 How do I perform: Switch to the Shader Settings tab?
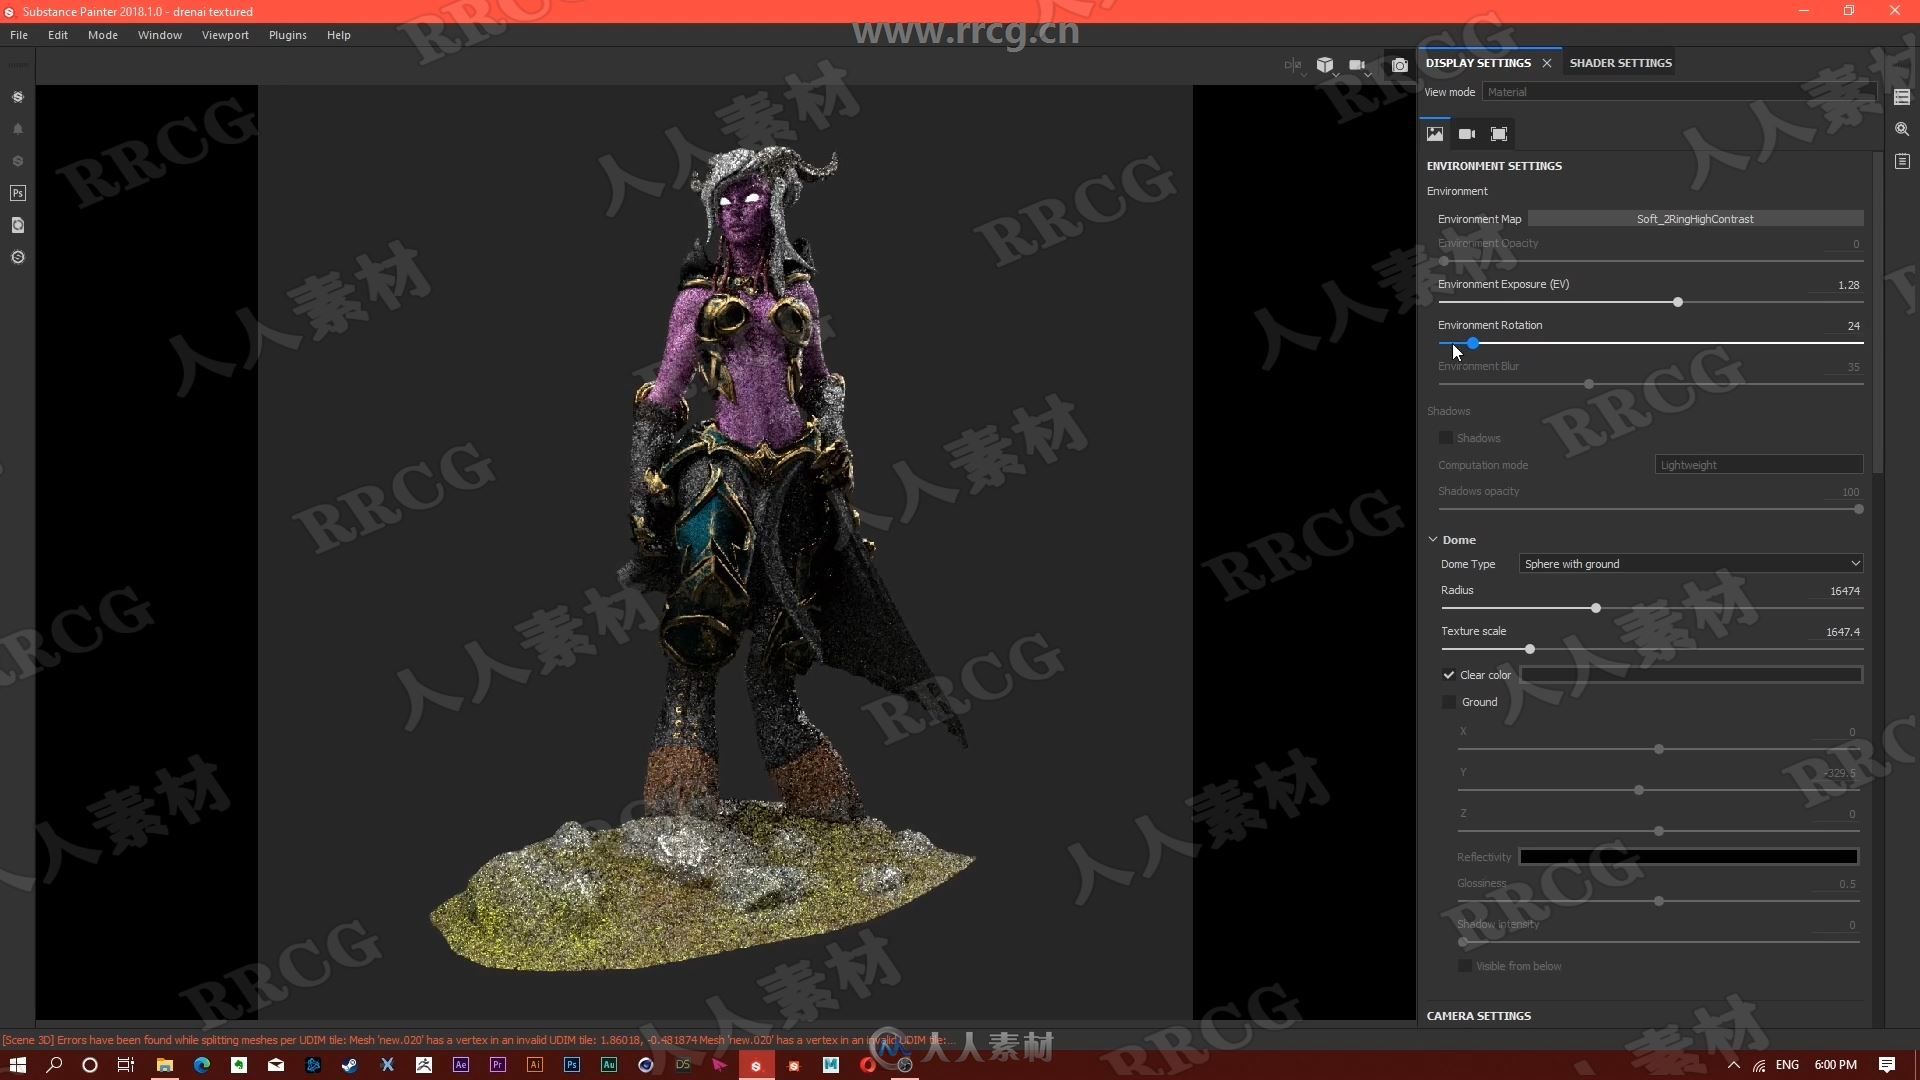coord(1620,63)
